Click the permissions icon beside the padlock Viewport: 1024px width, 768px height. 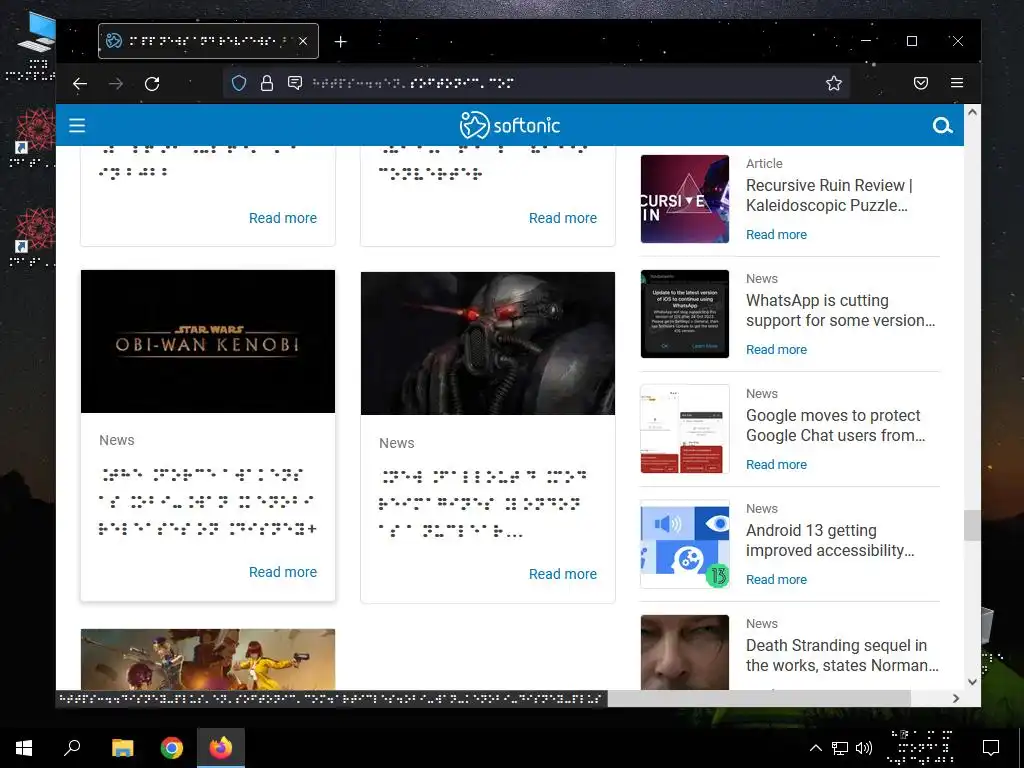[295, 83]
